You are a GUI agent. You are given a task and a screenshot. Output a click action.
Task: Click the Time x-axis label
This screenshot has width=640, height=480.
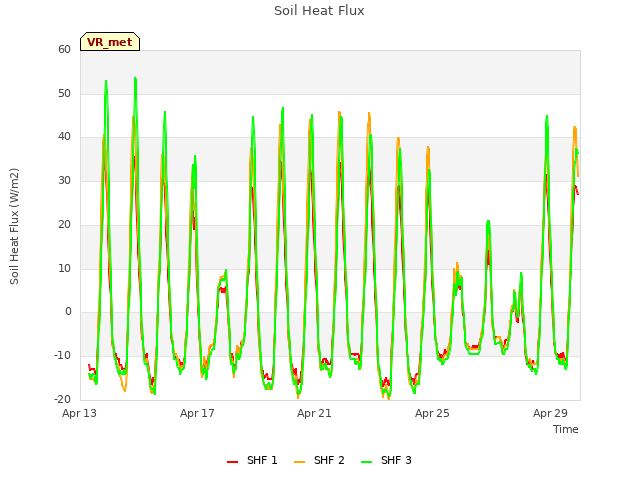point(566,429)
